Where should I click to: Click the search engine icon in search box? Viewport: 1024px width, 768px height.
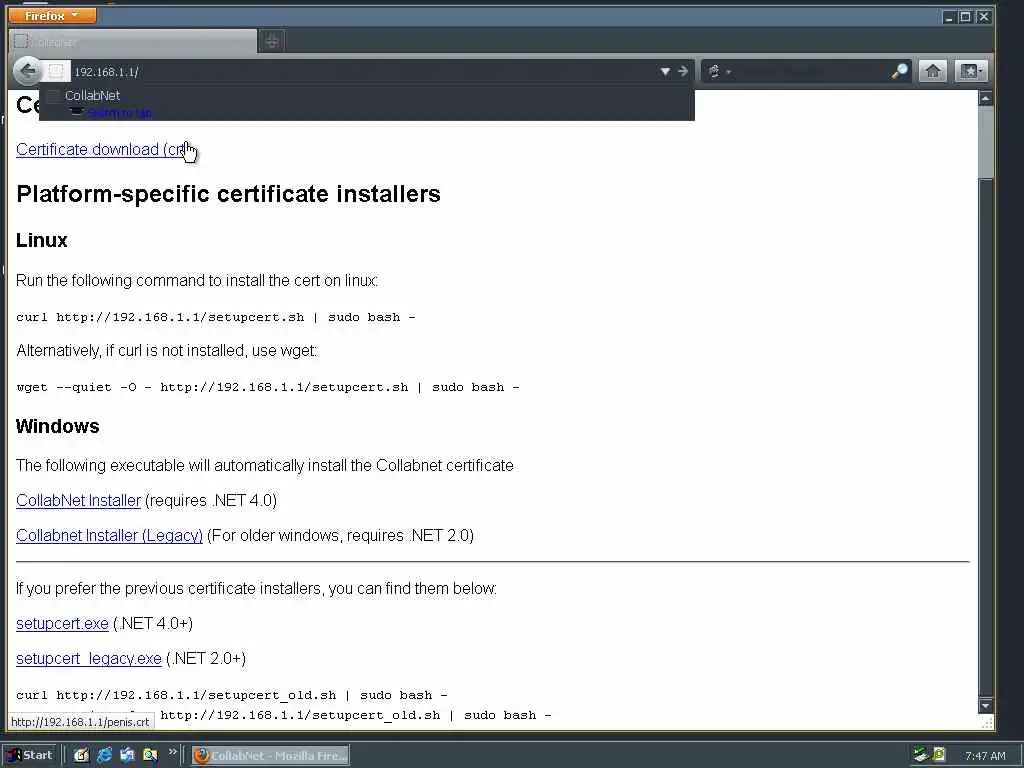[x=715, y=71]
